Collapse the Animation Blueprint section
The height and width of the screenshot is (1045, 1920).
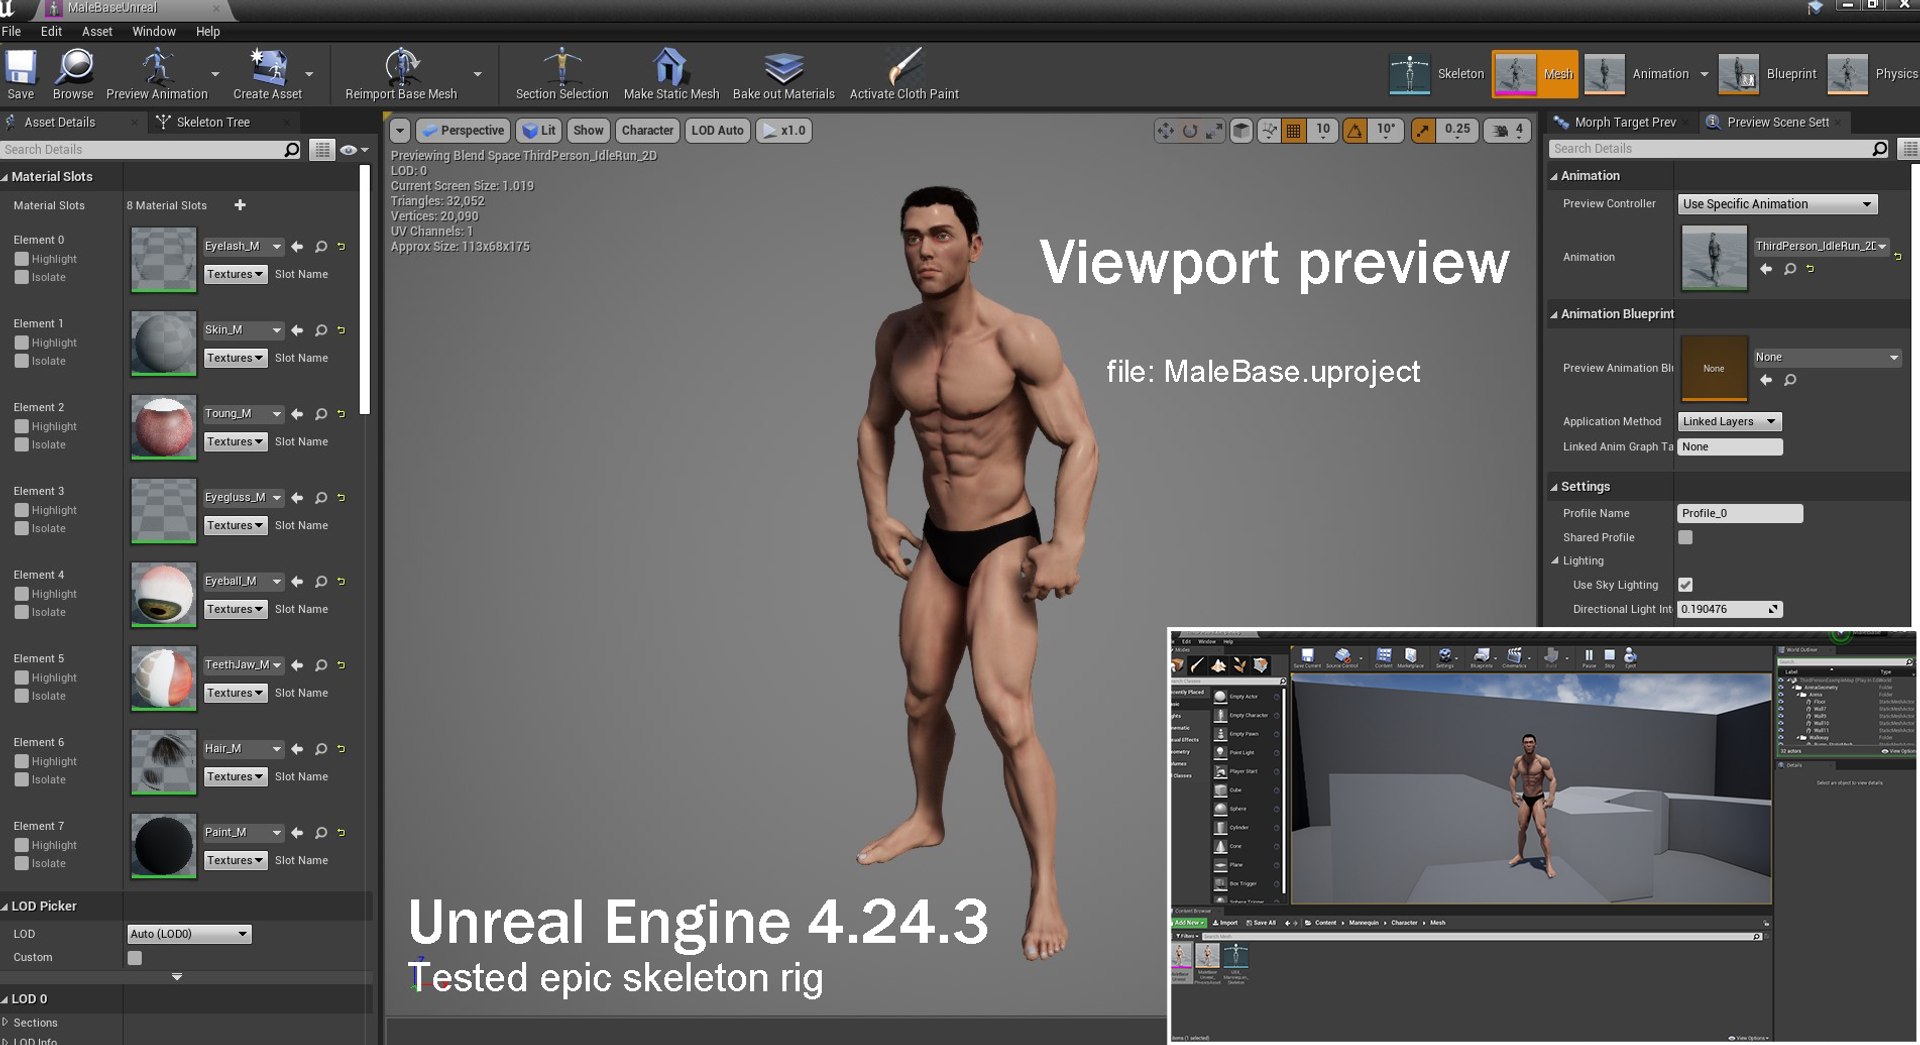click(x=1554, y=314)
